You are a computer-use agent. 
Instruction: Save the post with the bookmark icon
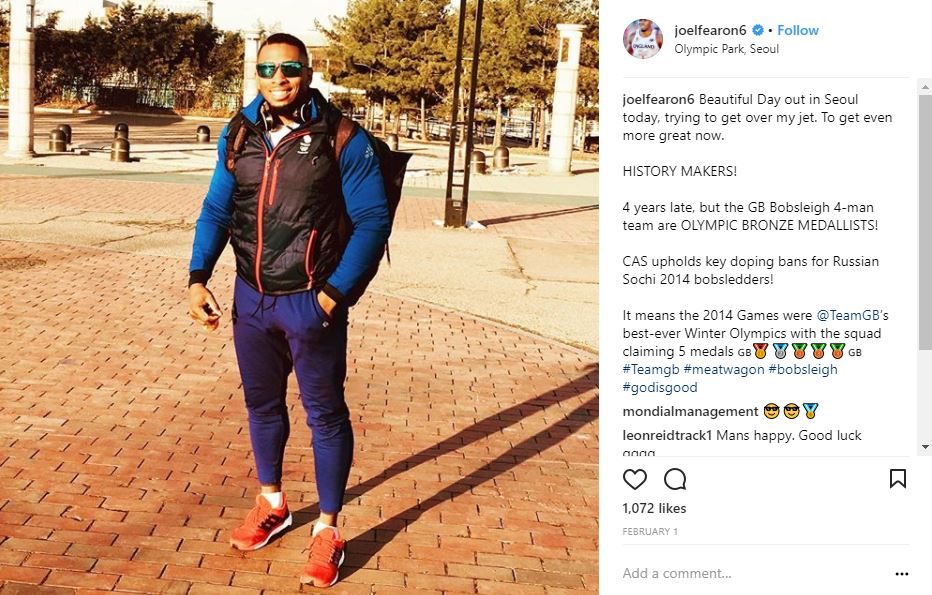pyautogui.click(x=898, y=478)
